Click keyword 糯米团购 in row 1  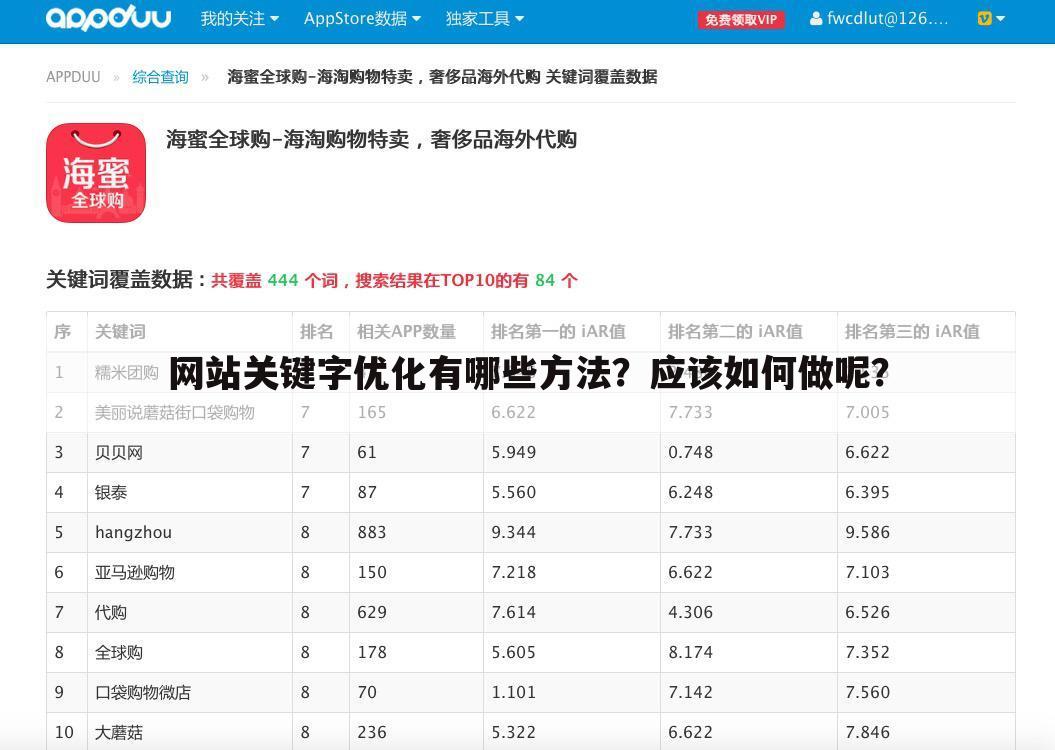click(x=126, y=373)
